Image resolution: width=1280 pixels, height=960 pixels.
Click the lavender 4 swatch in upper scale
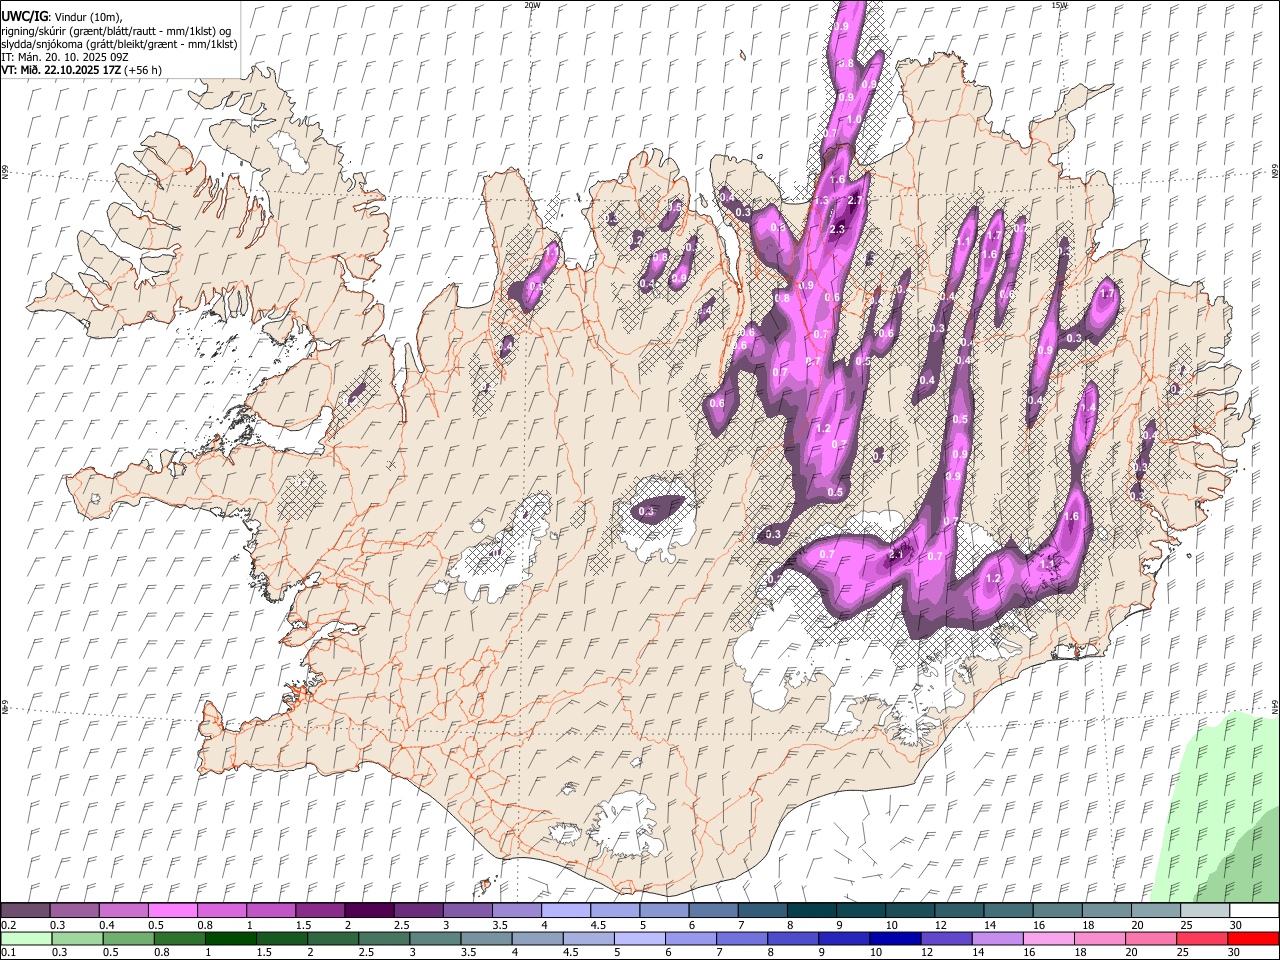coord(566,910)
